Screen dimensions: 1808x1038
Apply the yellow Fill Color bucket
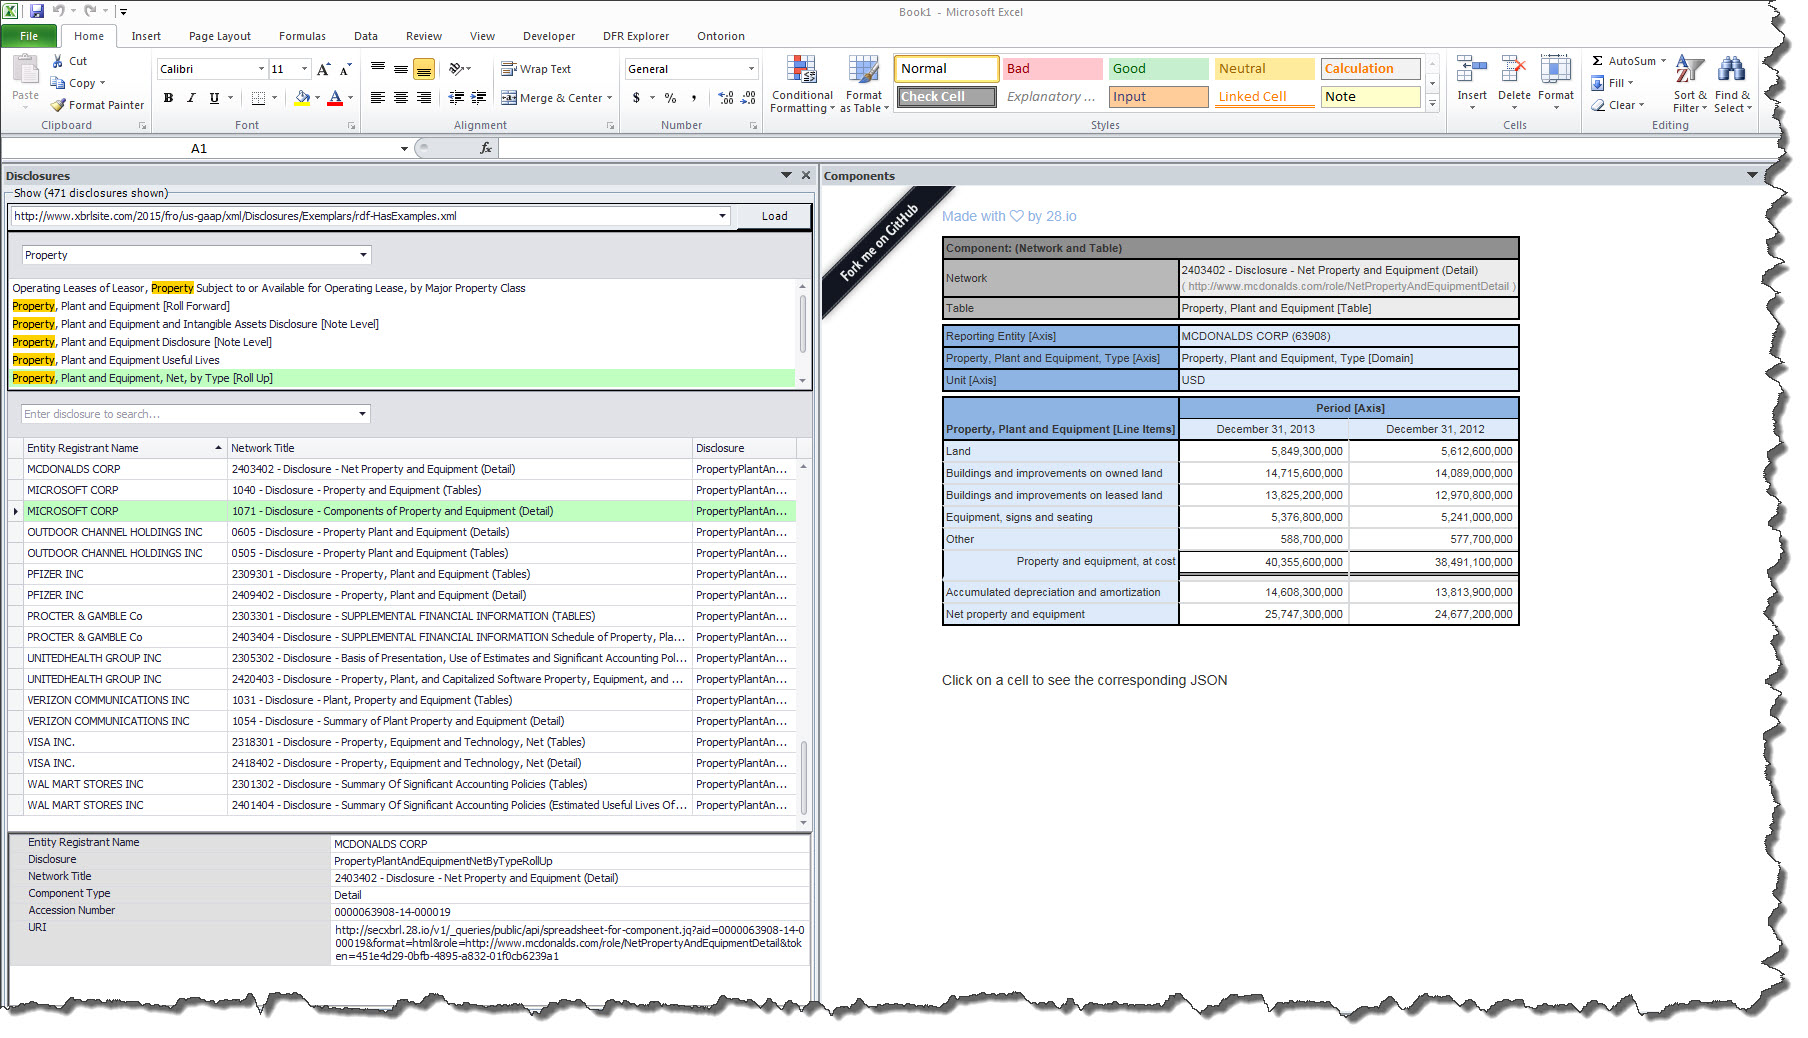pos(302,98)
